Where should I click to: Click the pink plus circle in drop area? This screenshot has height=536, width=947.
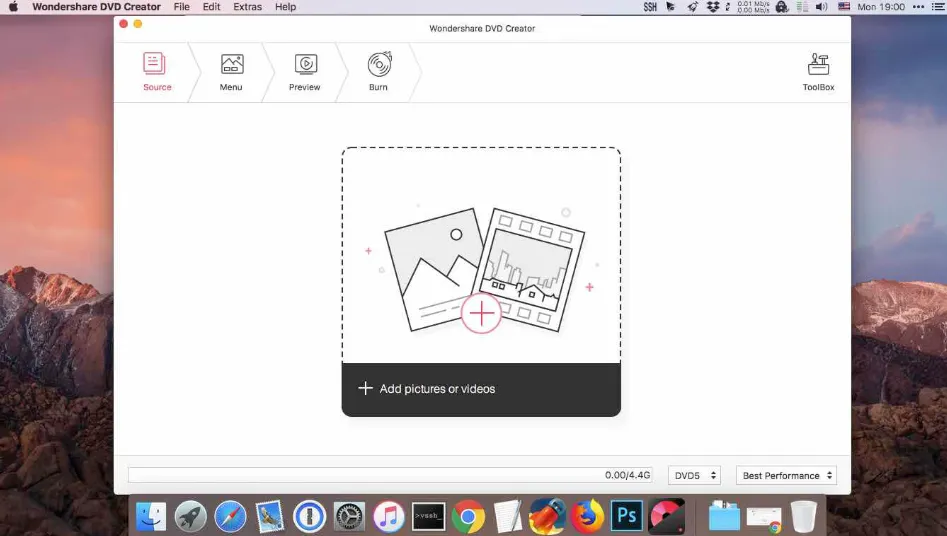(481, 313)
